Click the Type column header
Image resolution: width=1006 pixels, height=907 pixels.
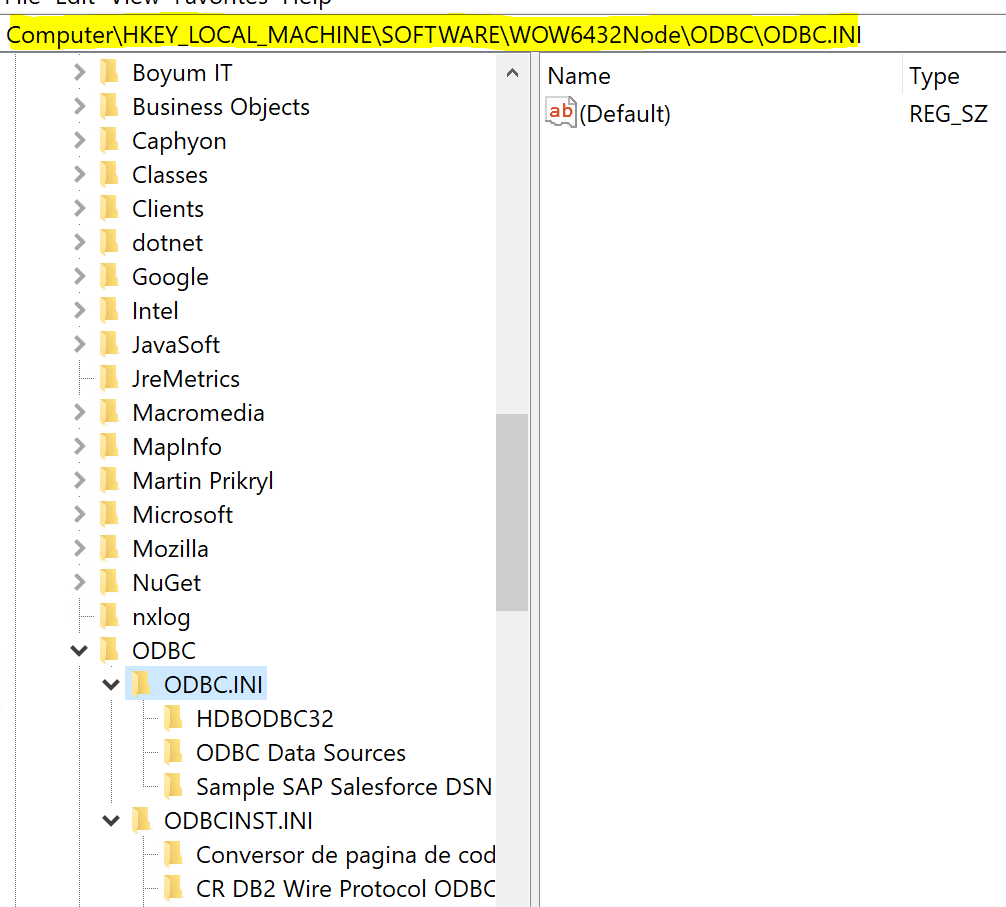(x=934, y=76)
